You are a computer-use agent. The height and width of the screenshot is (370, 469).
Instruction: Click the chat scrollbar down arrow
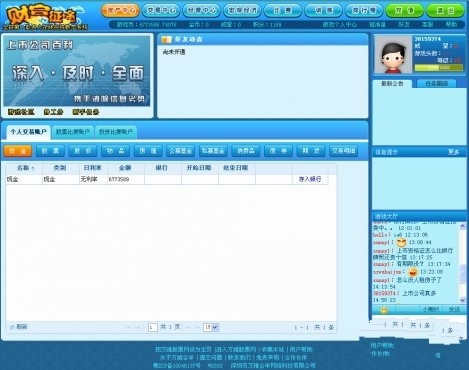click(462, 300)
